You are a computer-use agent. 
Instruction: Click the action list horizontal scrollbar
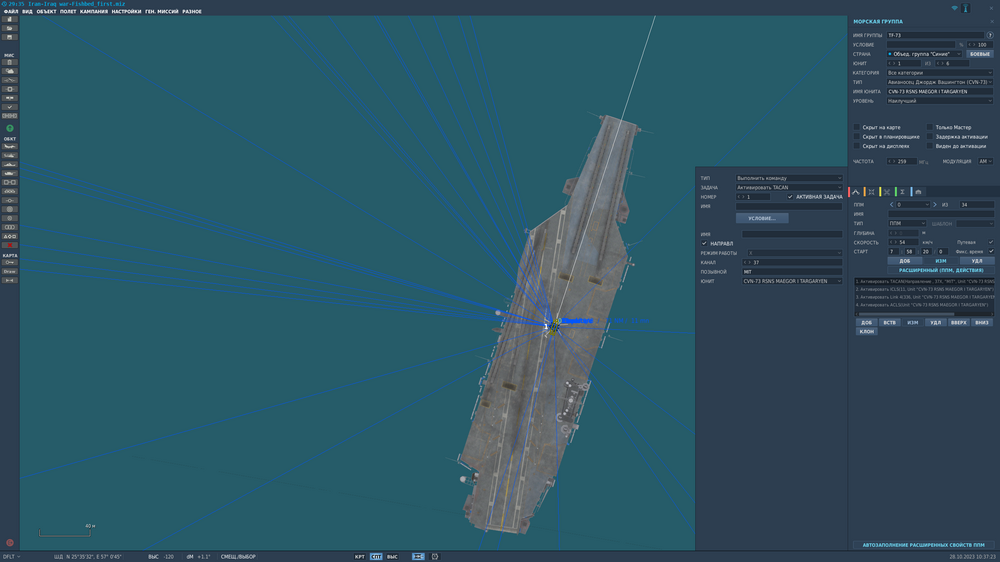click(x=906, y=314)
